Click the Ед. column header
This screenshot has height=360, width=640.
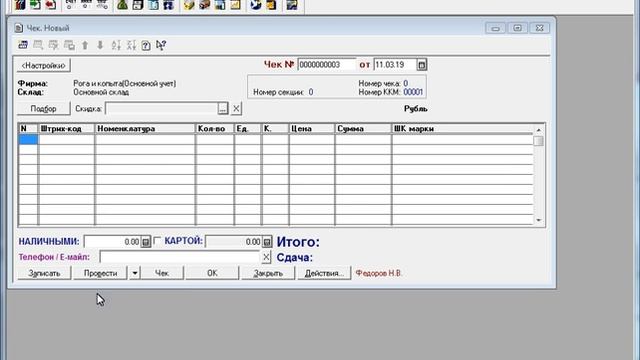pyautogui.click(x=248, y=129)
